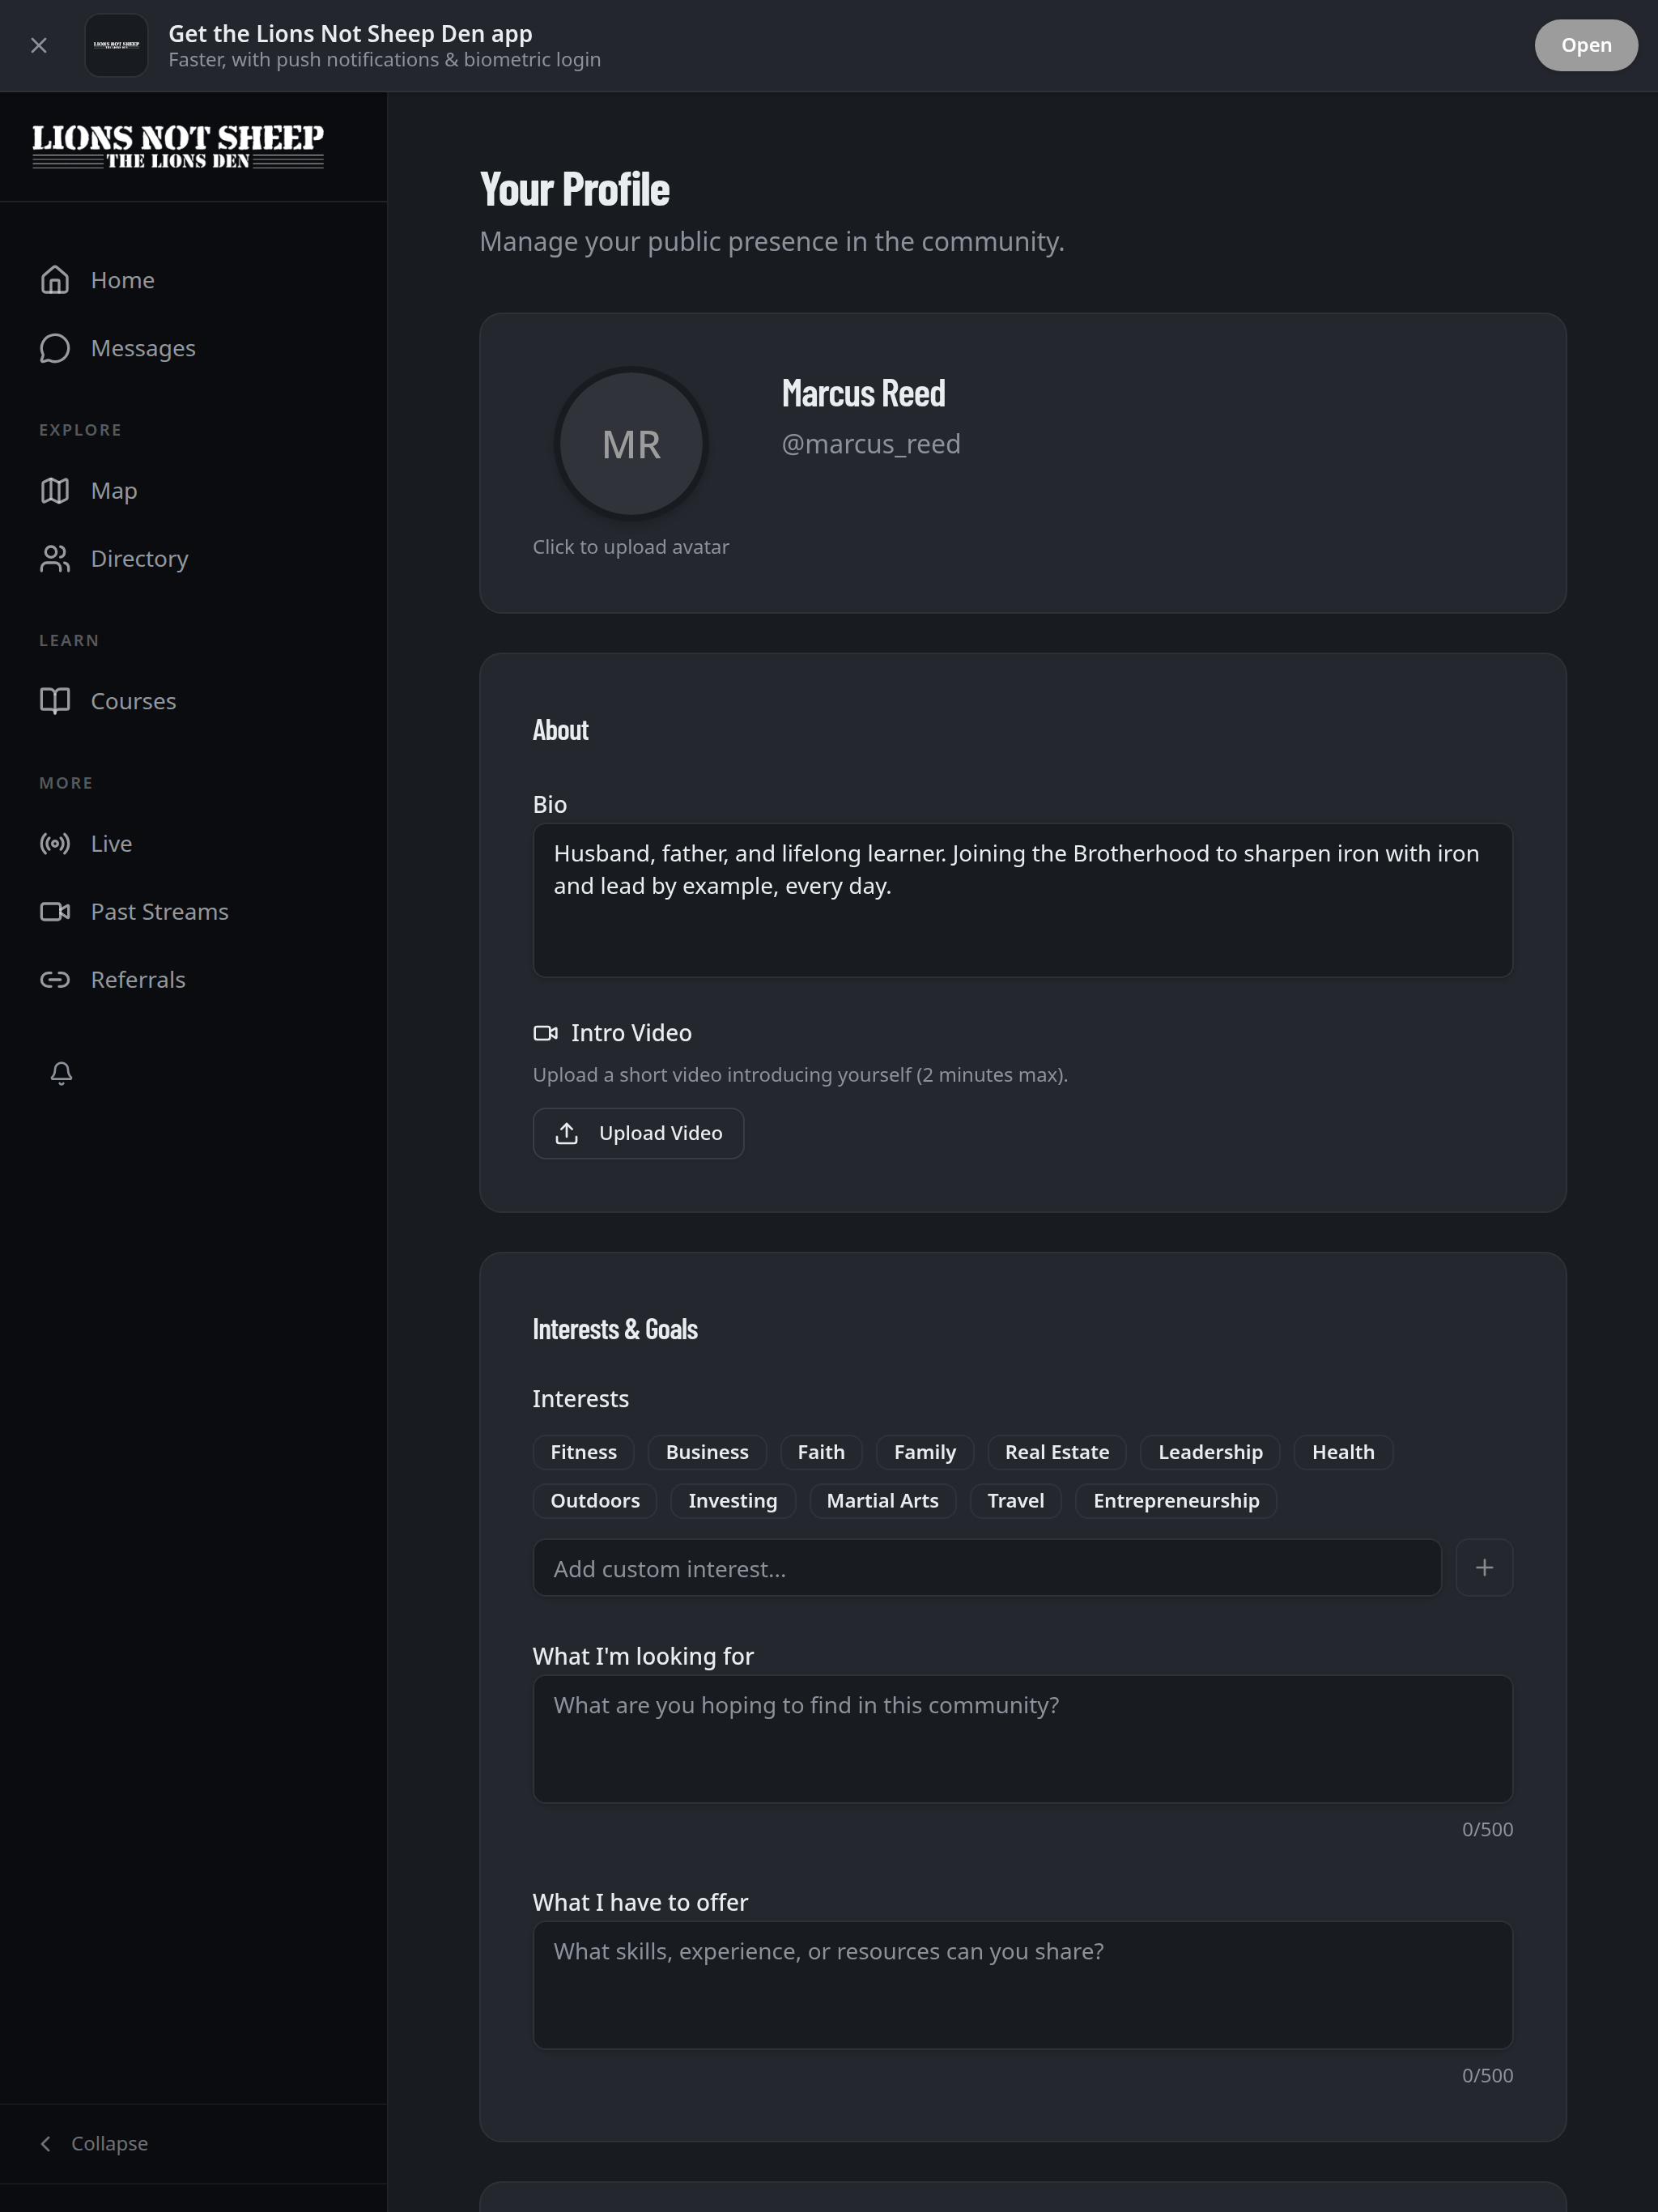Click the Upload Video button
Viewport: 1658px width, 2212px height.
[638, 1133]
